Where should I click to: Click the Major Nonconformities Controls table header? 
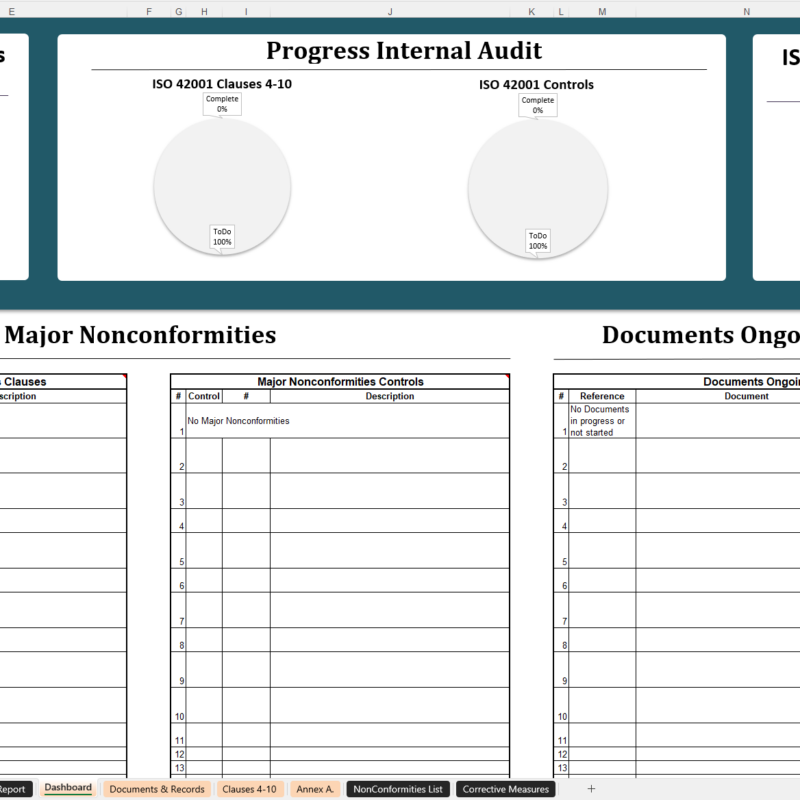pos(342,381)
